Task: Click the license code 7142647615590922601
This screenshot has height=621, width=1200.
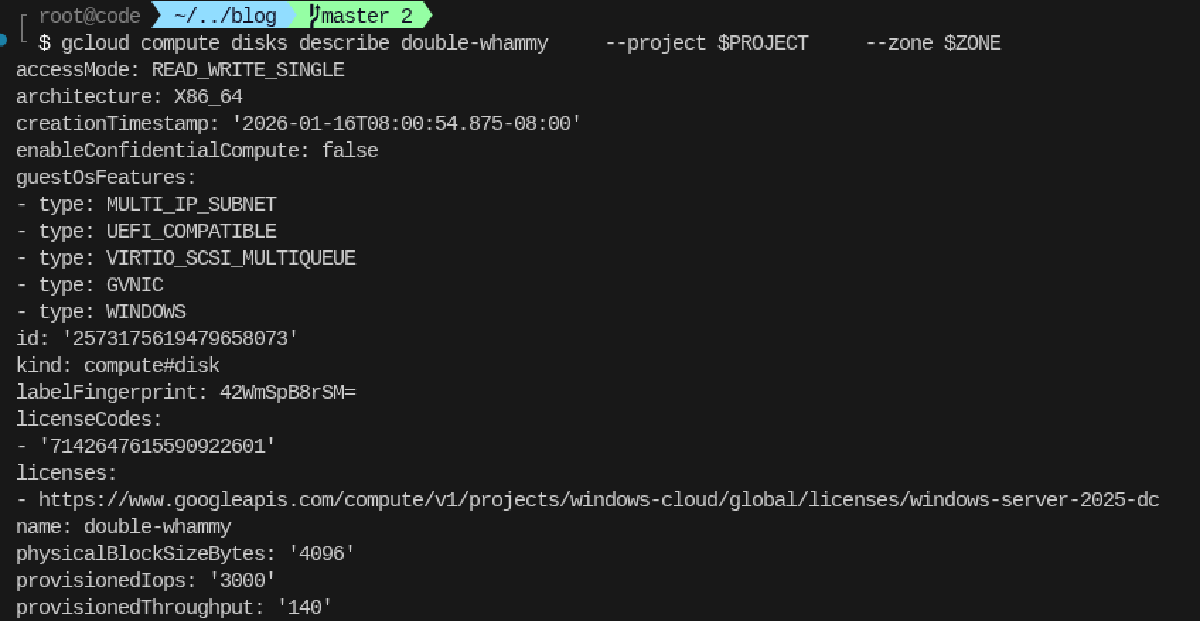Action: [157, 446]
